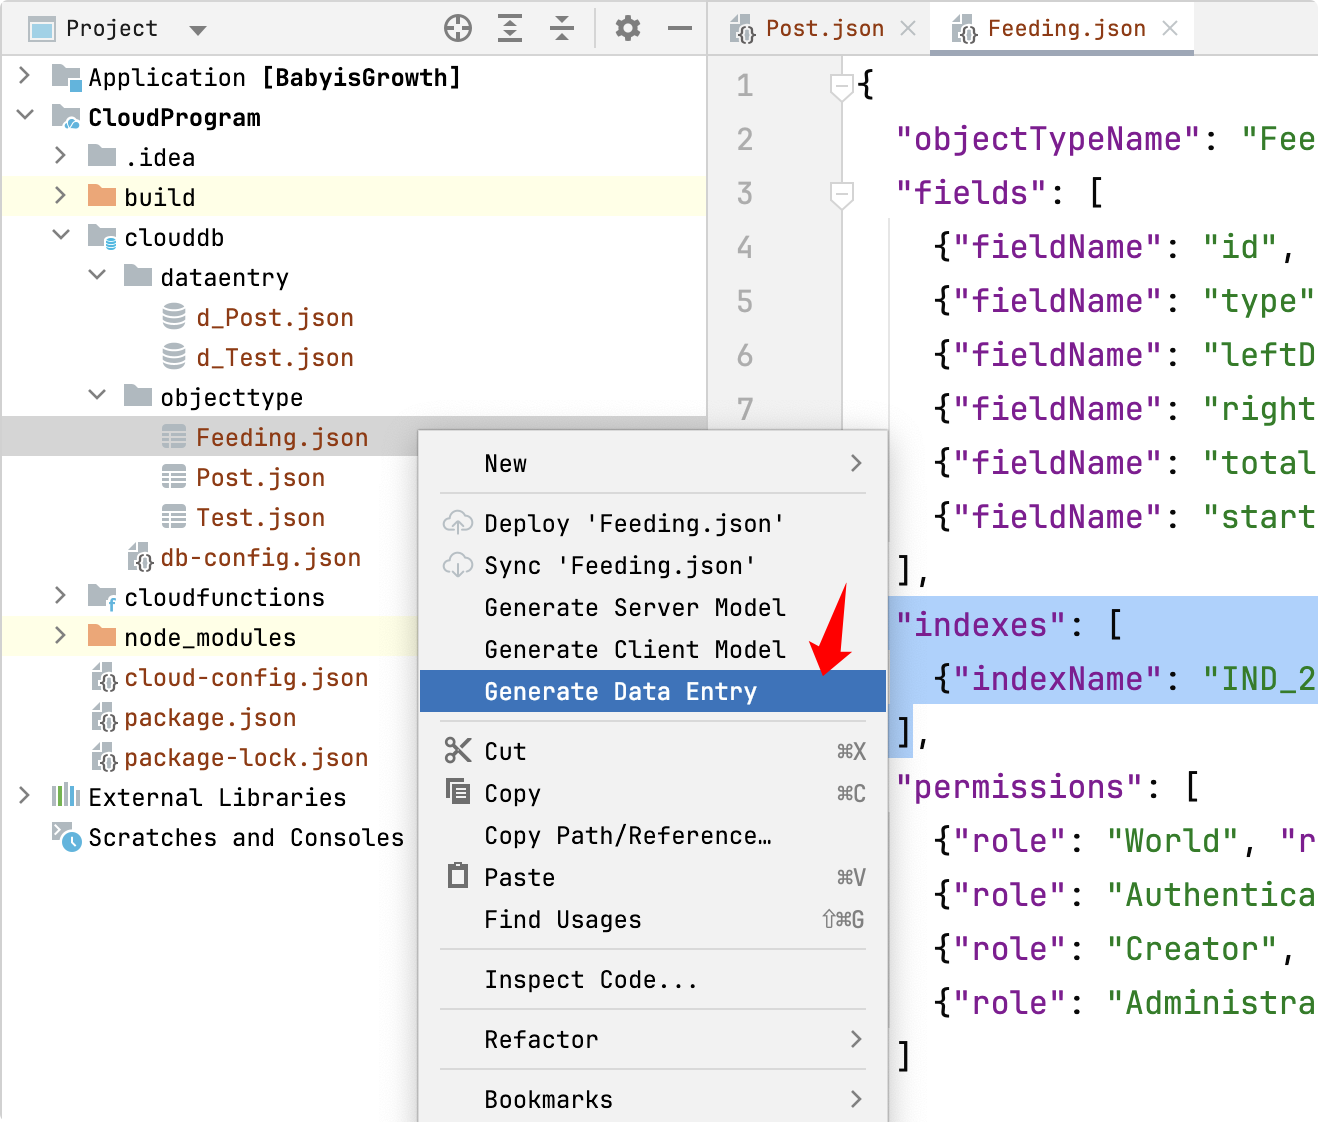Open the Bookmarks submenu
The height and width of the screenshot is (1122, 1318).
pos(652,1100)
